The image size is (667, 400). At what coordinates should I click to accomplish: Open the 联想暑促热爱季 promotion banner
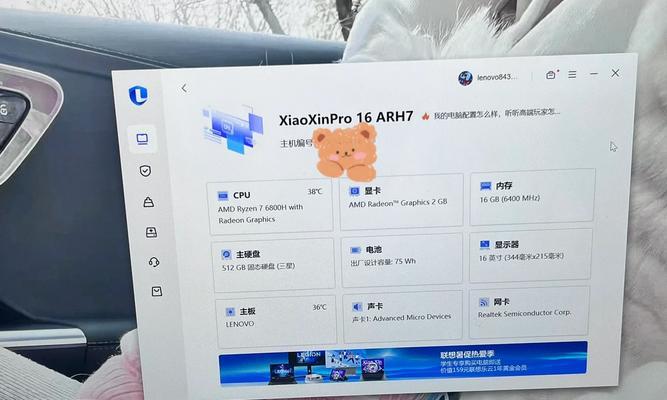tap(403, 363)
